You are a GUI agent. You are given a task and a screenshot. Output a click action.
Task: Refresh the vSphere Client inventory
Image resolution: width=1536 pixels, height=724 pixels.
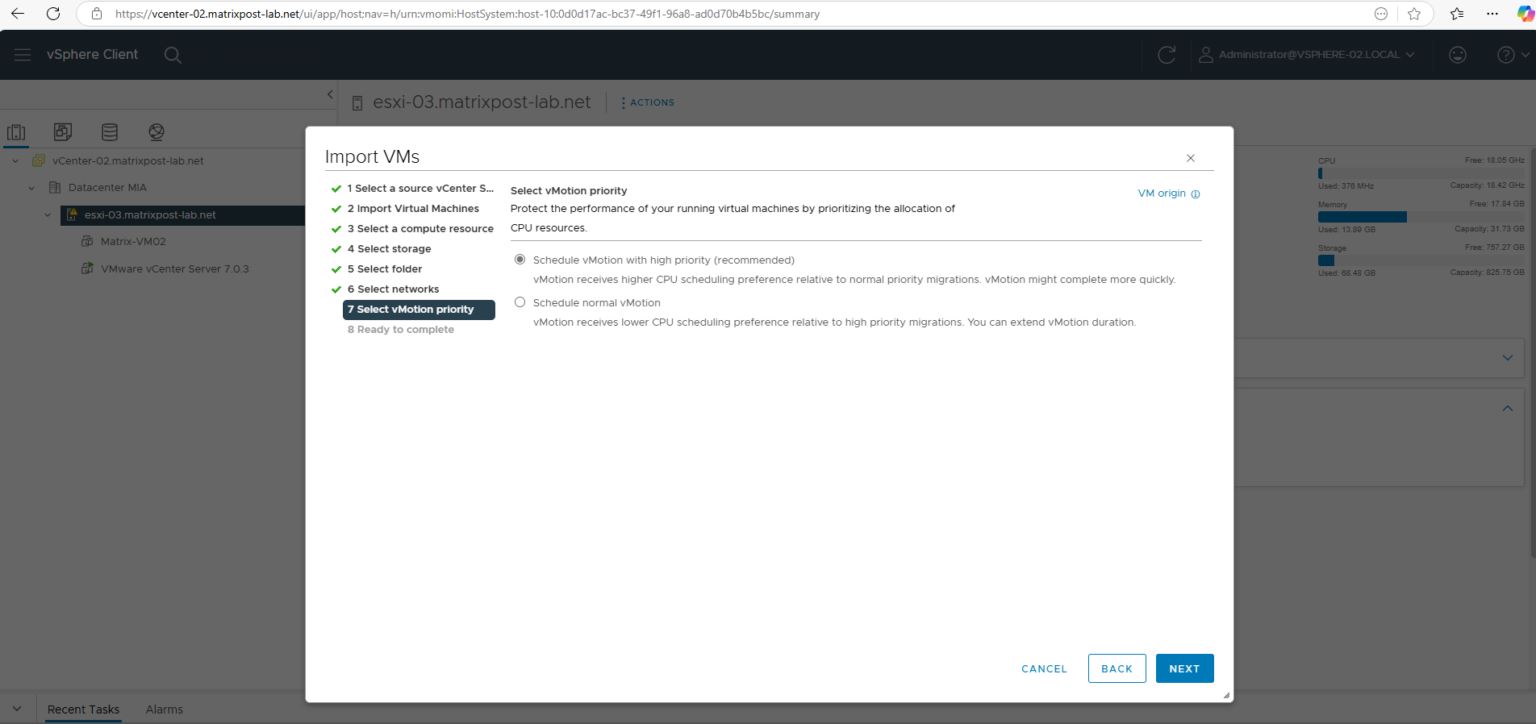coord(1166,55)
